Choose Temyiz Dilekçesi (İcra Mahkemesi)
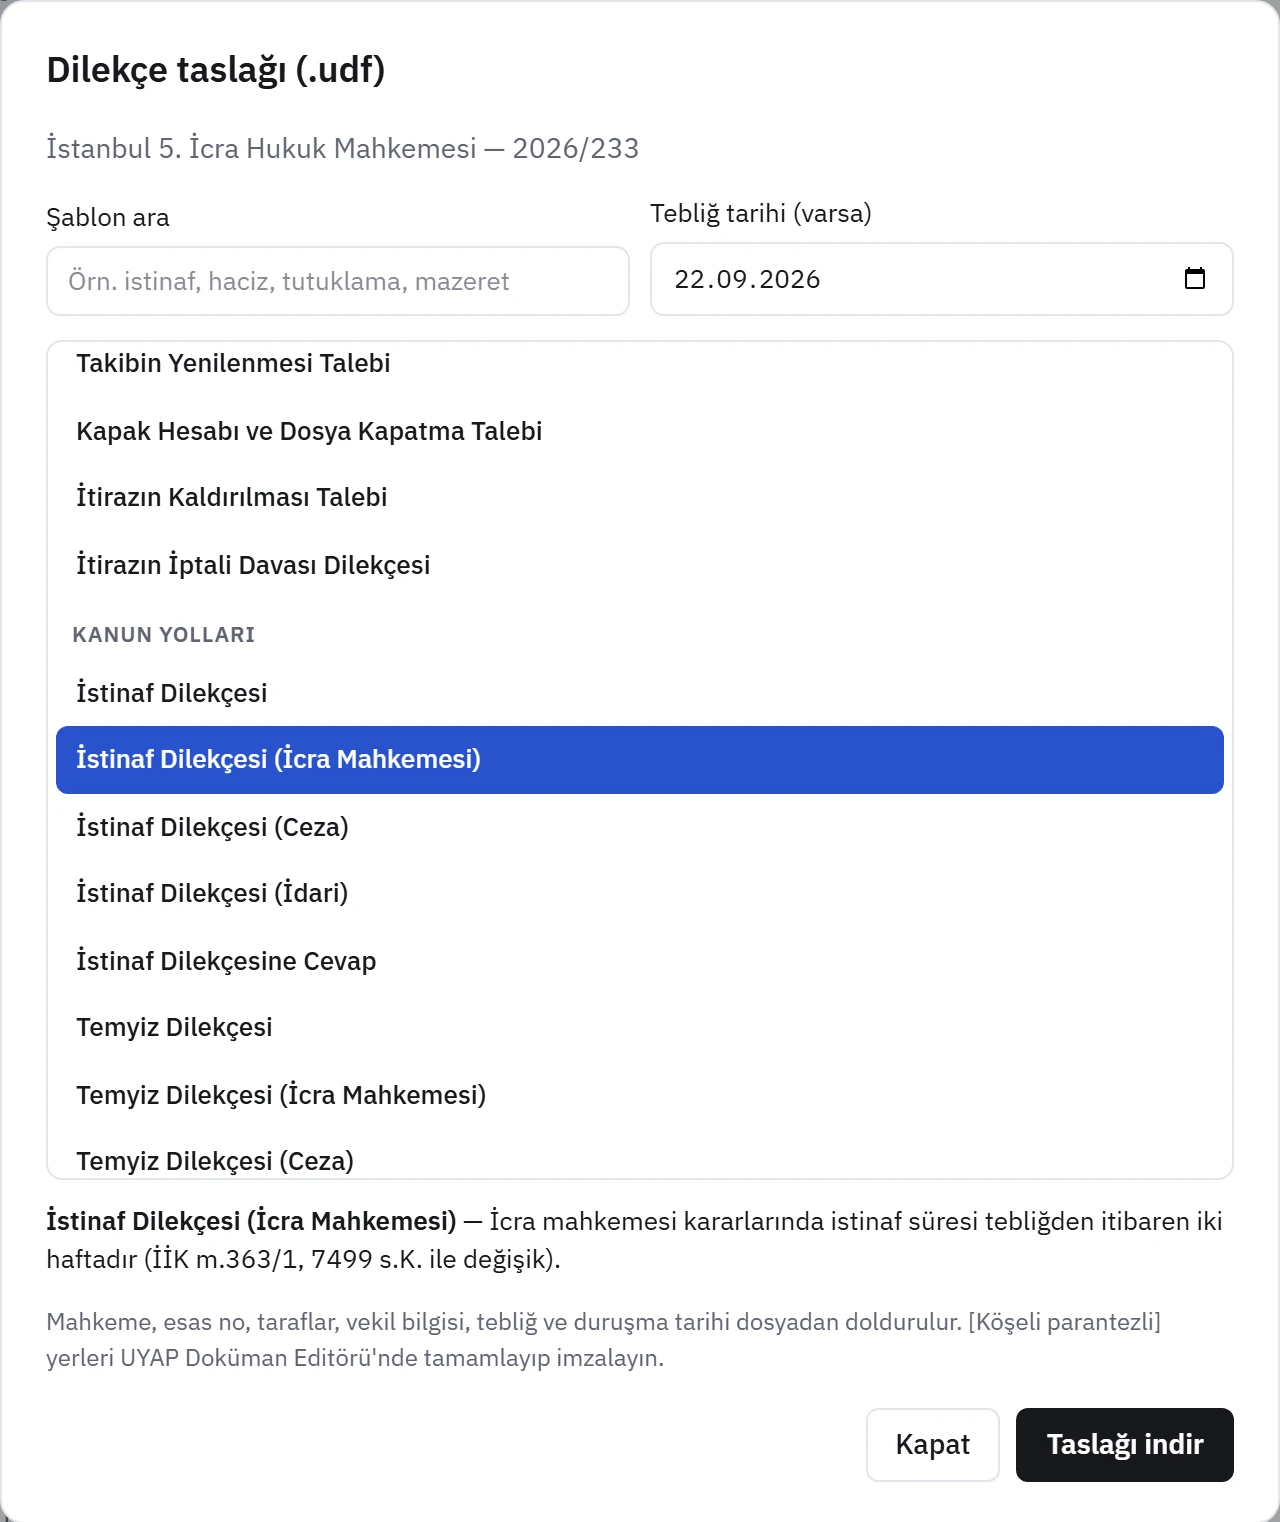 (x=640, y=1095)
